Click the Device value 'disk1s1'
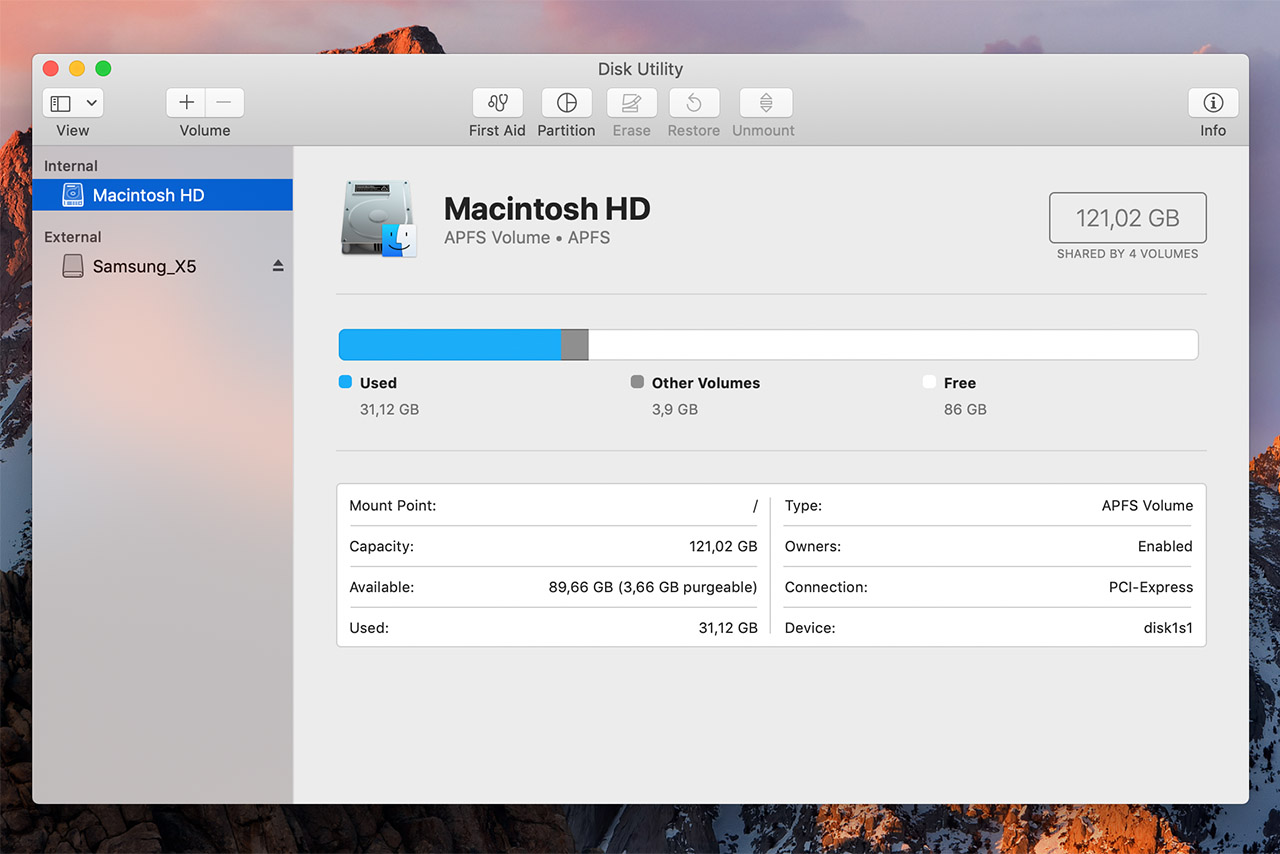 pyautogui.click(x=1168, y=628)
